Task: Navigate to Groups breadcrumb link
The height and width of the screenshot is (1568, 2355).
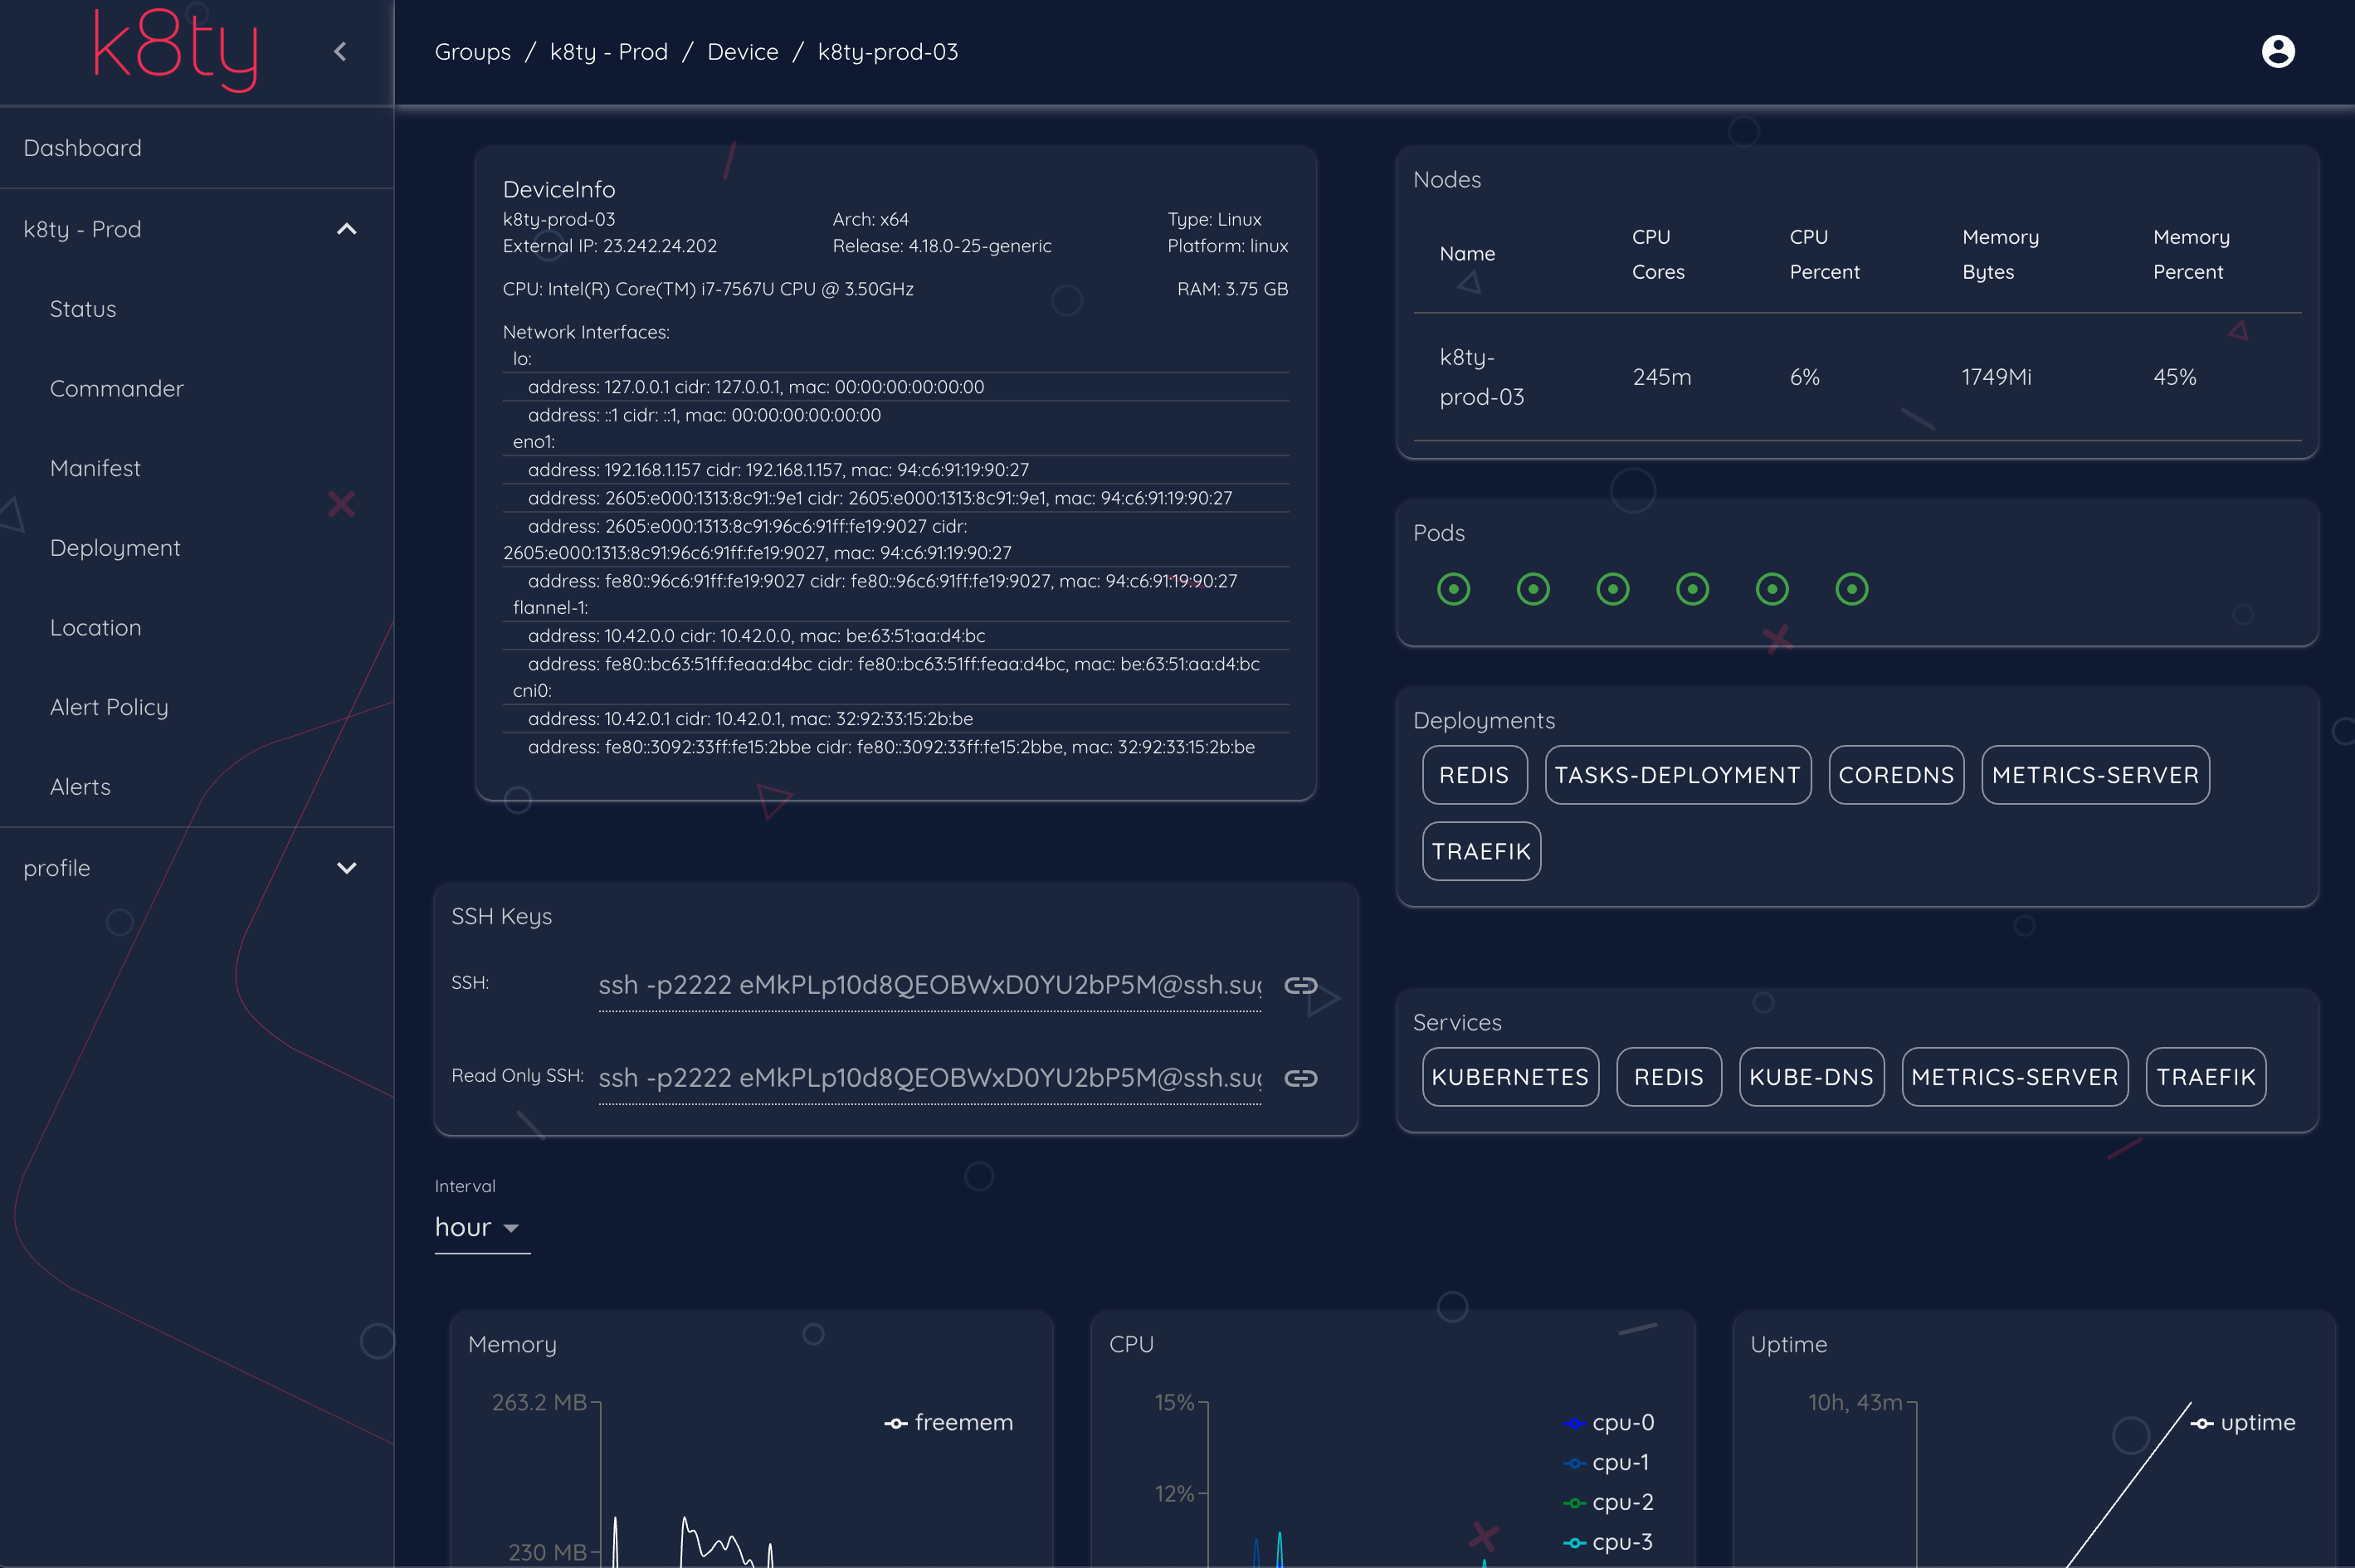Action: (x=472, y=52)
